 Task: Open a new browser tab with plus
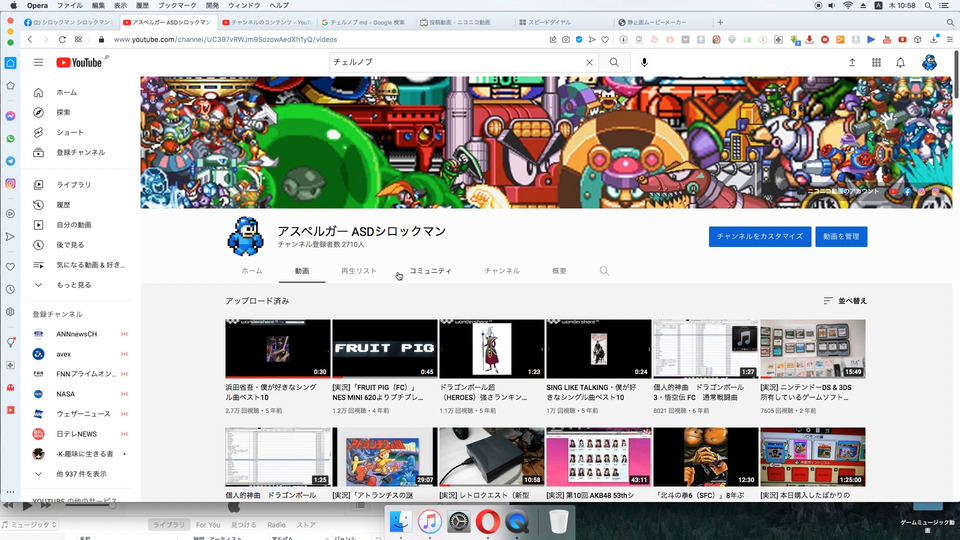720,22
